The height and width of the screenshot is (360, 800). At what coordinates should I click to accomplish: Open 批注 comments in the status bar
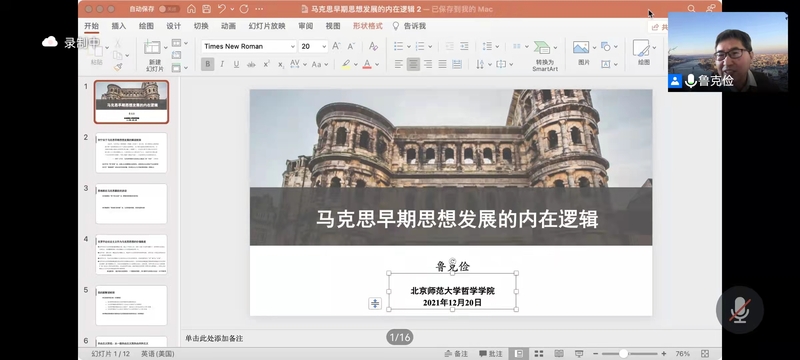[x=491, y=353]
